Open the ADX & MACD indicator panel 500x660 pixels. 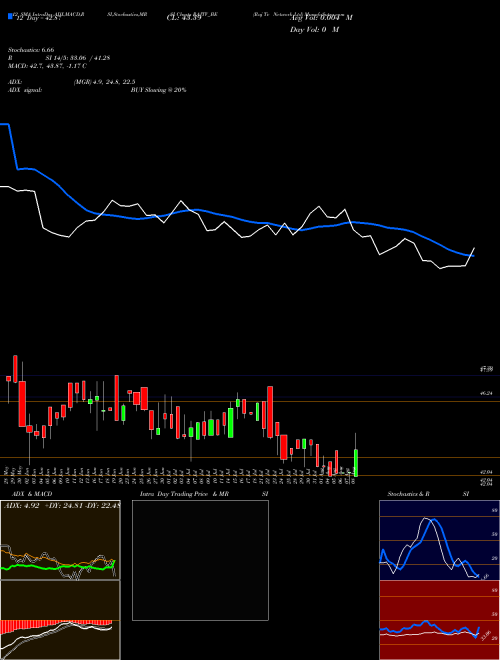(x=60, y=580)
